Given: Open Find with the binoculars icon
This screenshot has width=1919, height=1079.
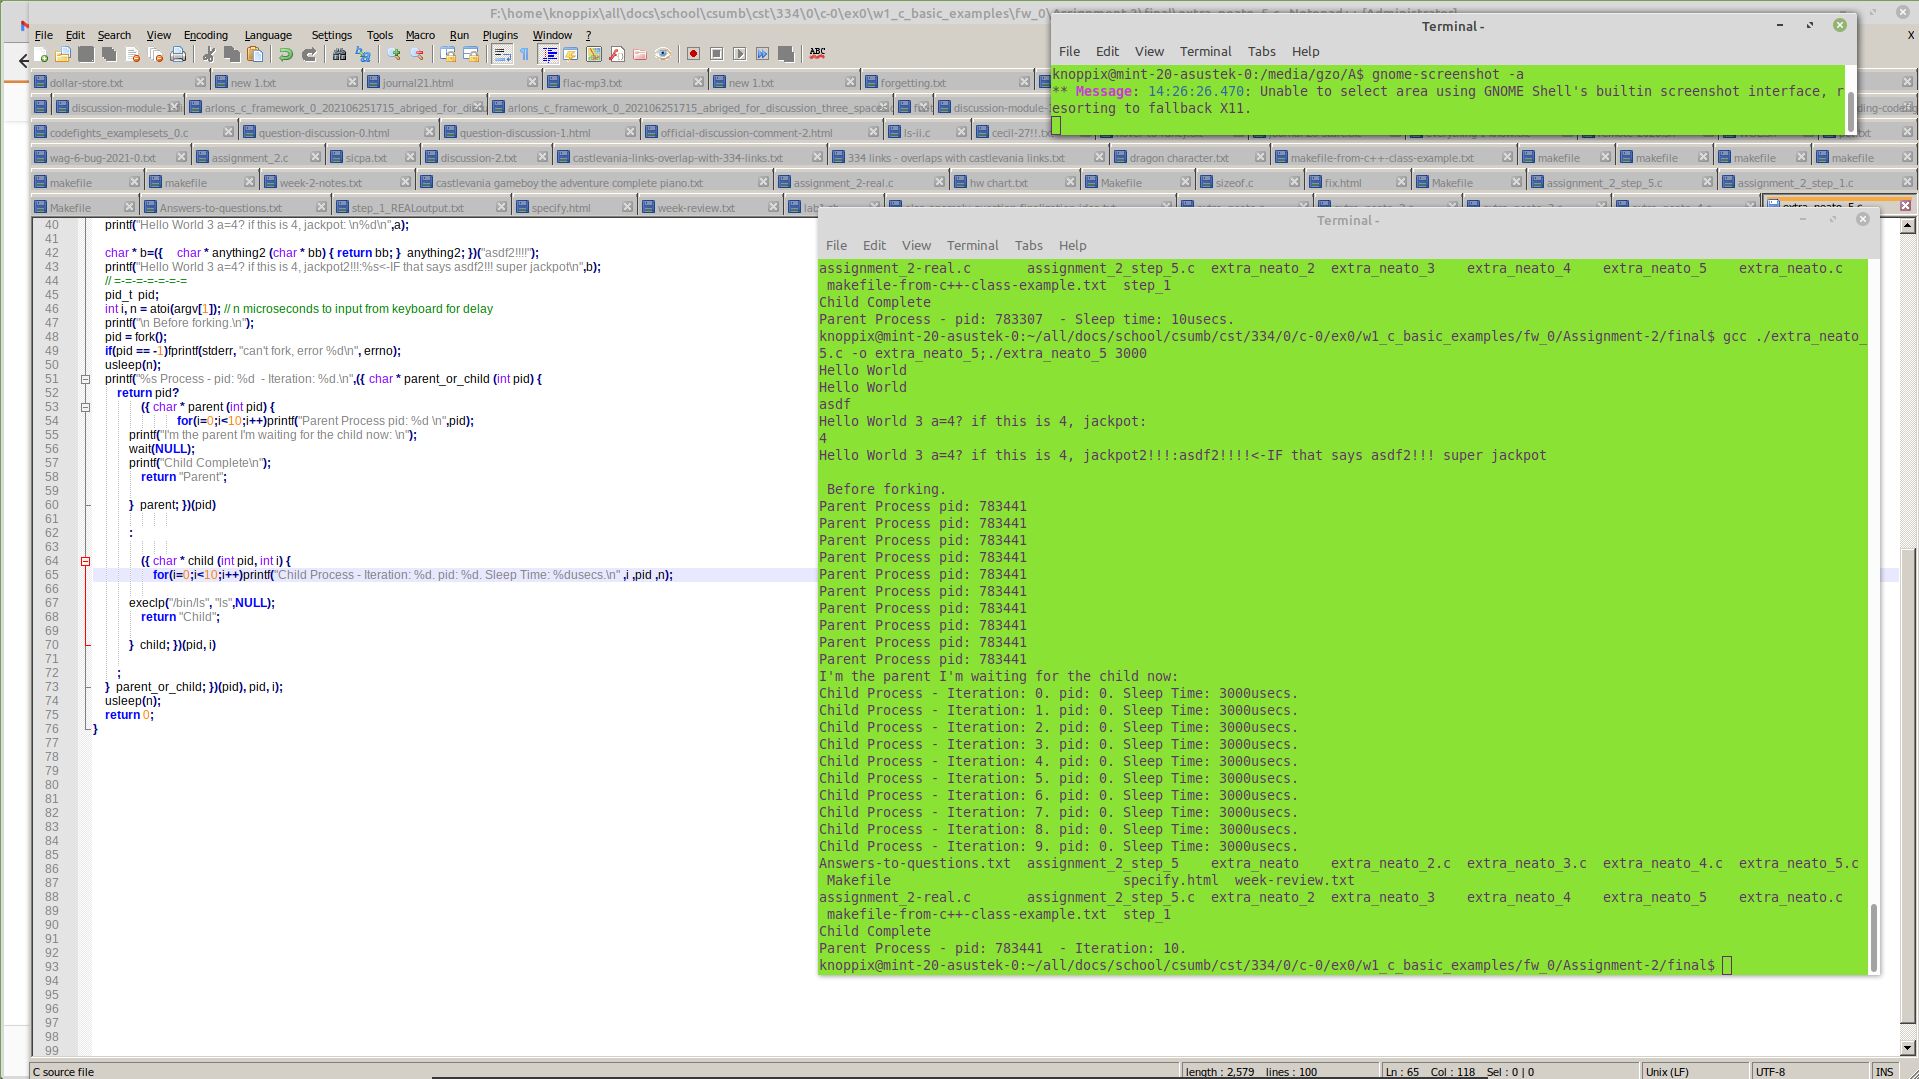Looking at the screenshot, I should point(339,54).
